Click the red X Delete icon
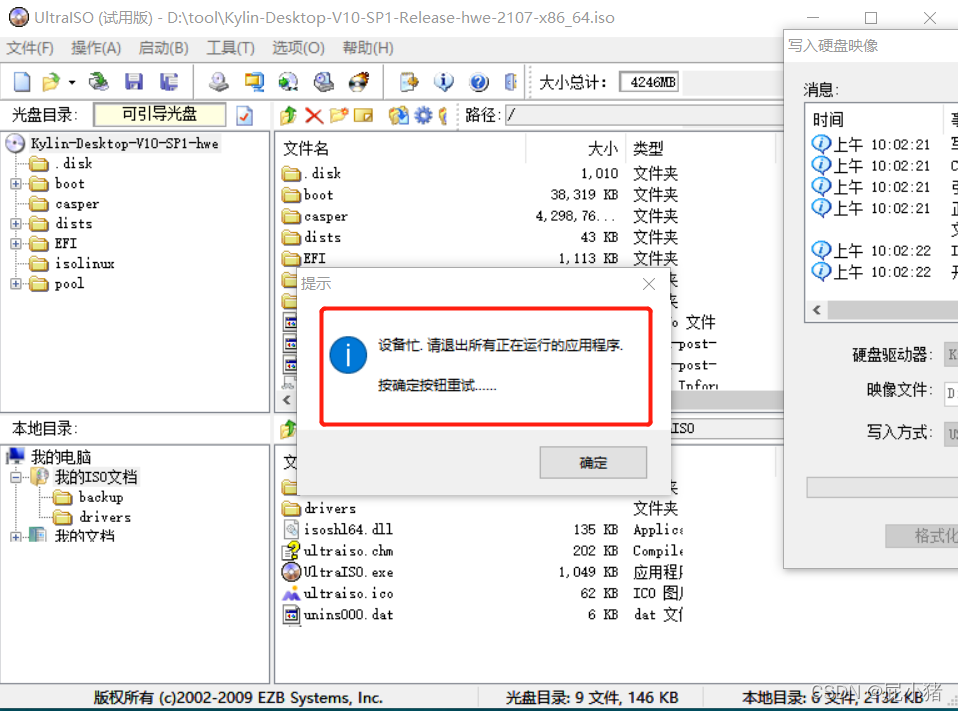 314,115
